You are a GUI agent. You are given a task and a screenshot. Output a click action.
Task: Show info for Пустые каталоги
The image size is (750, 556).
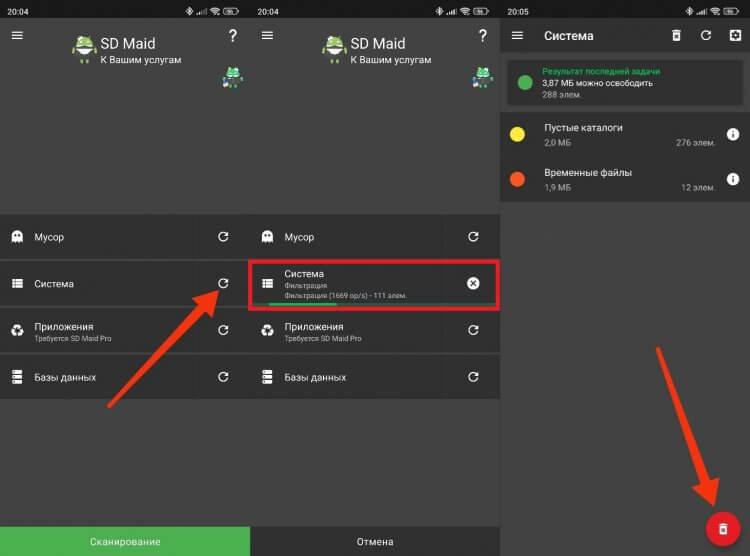coord(733,134)
